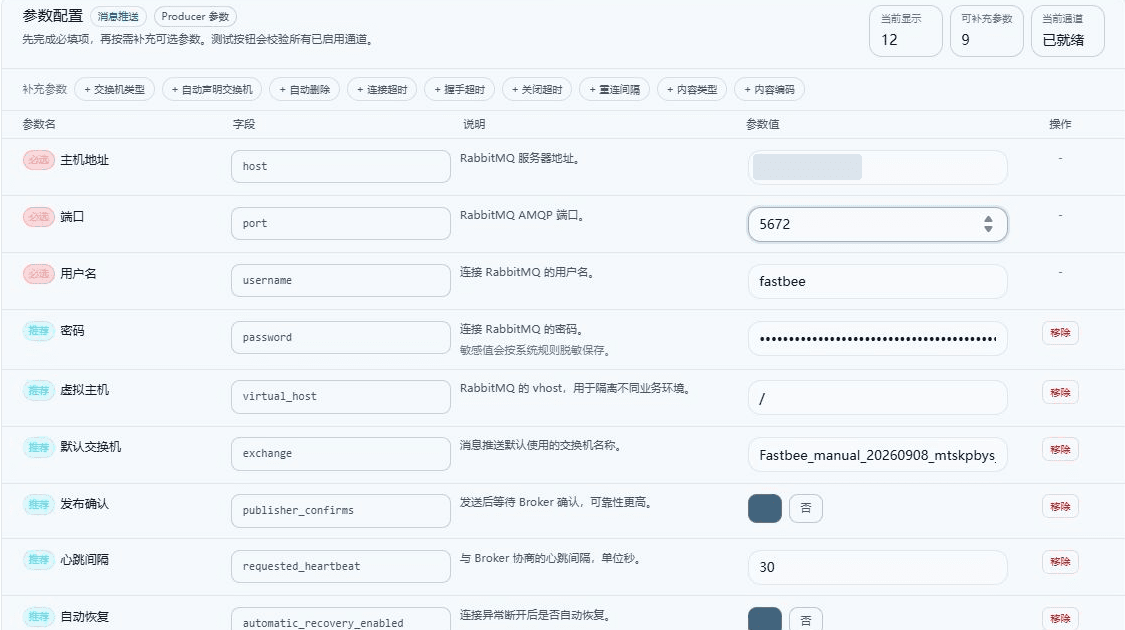Click the 操作 column header
This screenshot has height=630, width=1125.
point(1060,124)
